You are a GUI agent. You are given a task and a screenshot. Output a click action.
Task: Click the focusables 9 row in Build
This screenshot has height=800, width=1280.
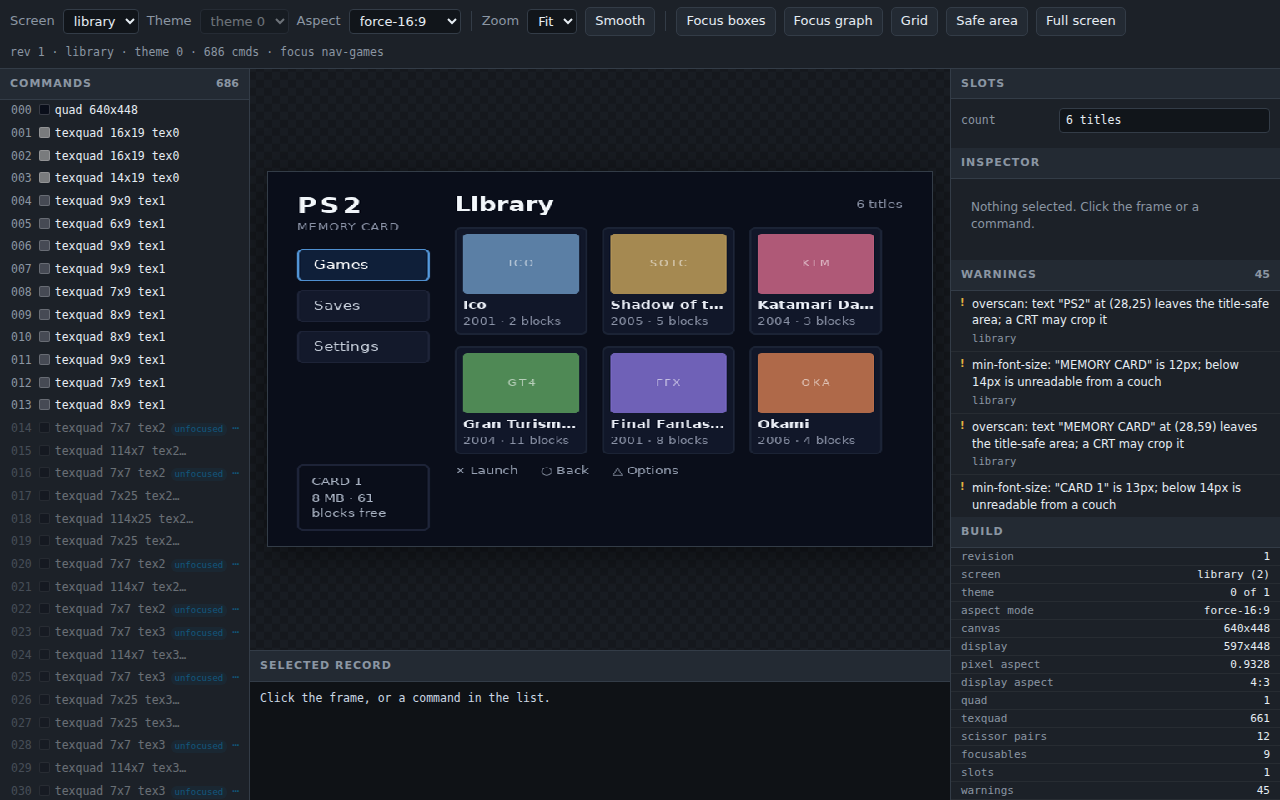(x=1115, y=754)
